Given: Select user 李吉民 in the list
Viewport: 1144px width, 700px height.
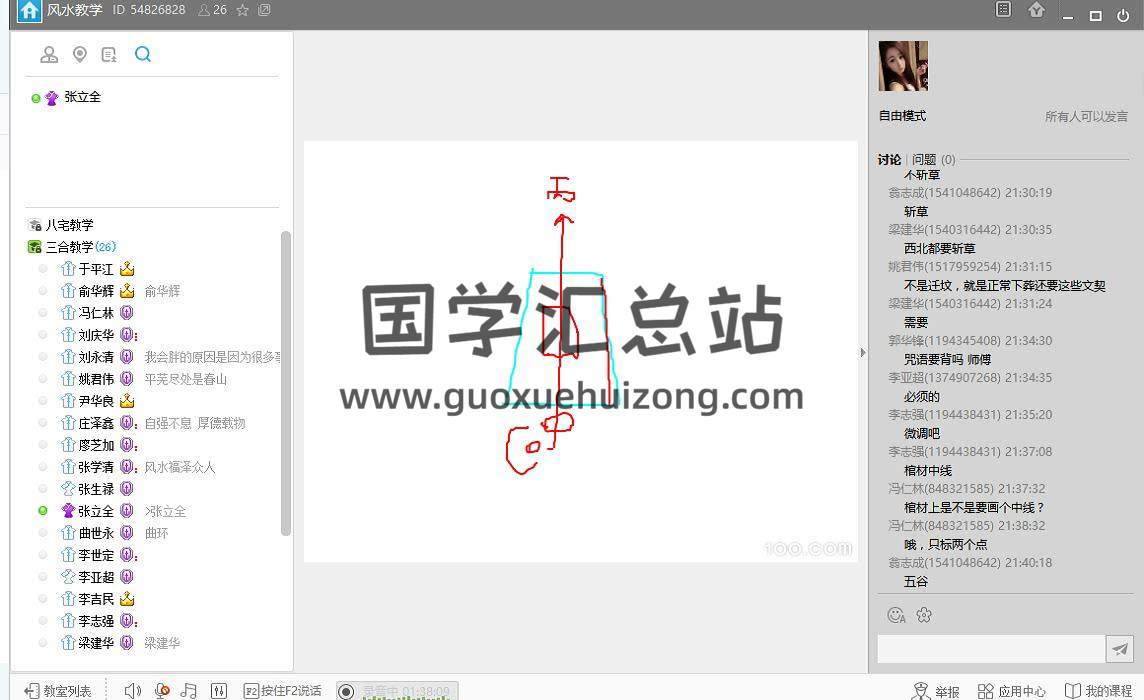Looking at the screenshot, I should click(x=96, y=599).
